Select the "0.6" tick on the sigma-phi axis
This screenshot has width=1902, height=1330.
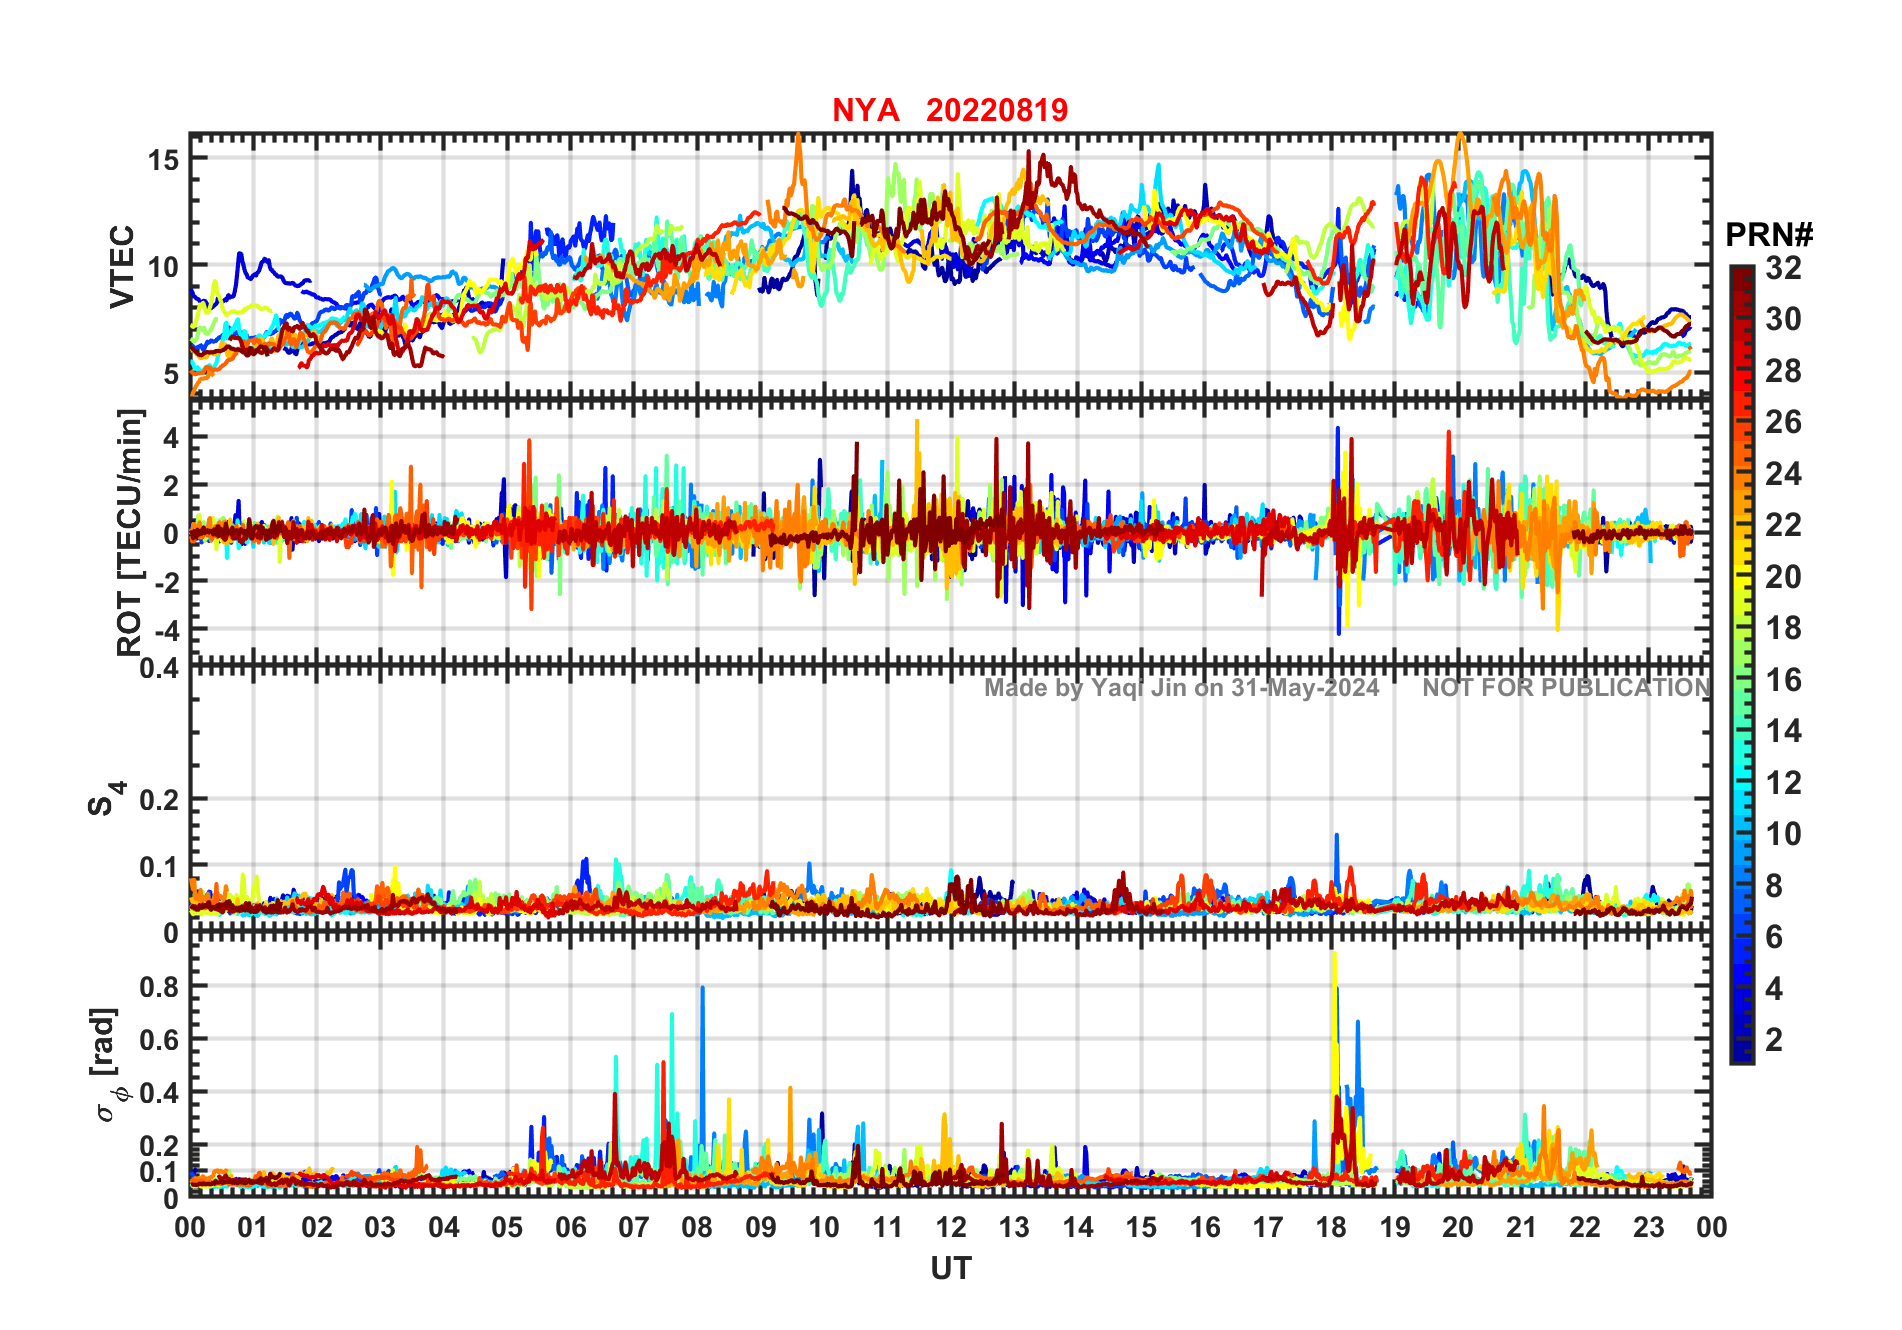(x=160, y=1040)
